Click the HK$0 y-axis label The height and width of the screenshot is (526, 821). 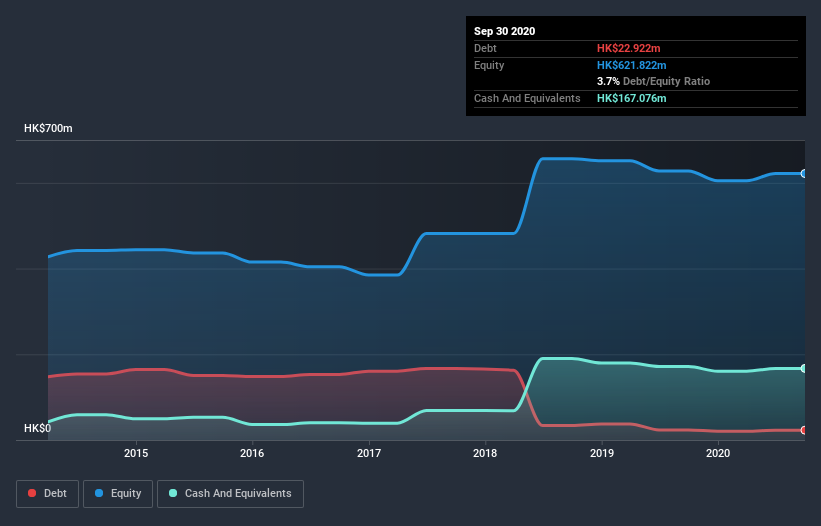click(x=38, y=428)
